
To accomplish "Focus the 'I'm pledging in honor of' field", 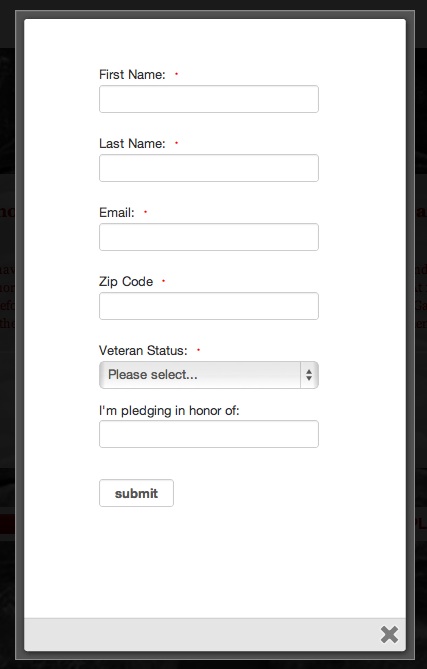I will 209,434.
